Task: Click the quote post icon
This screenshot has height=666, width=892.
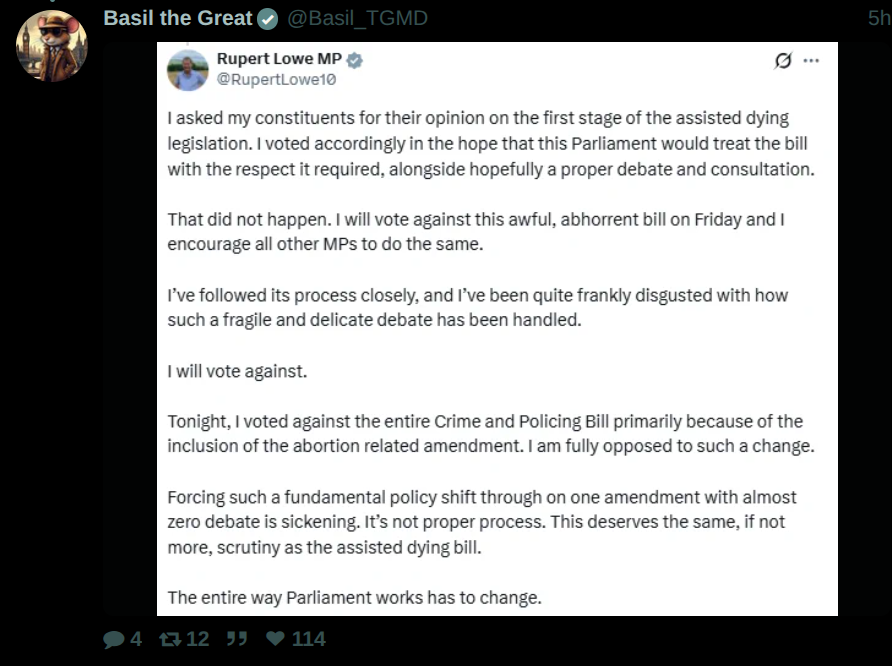Action: click(x=237, y=639)
